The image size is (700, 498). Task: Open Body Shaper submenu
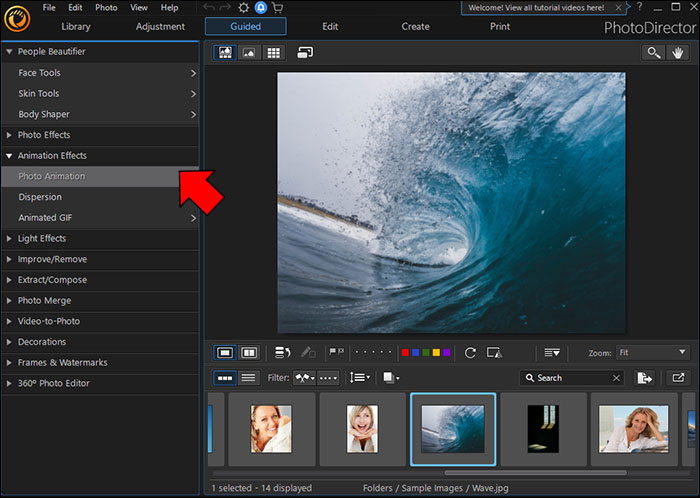click(x=100, y=114)
